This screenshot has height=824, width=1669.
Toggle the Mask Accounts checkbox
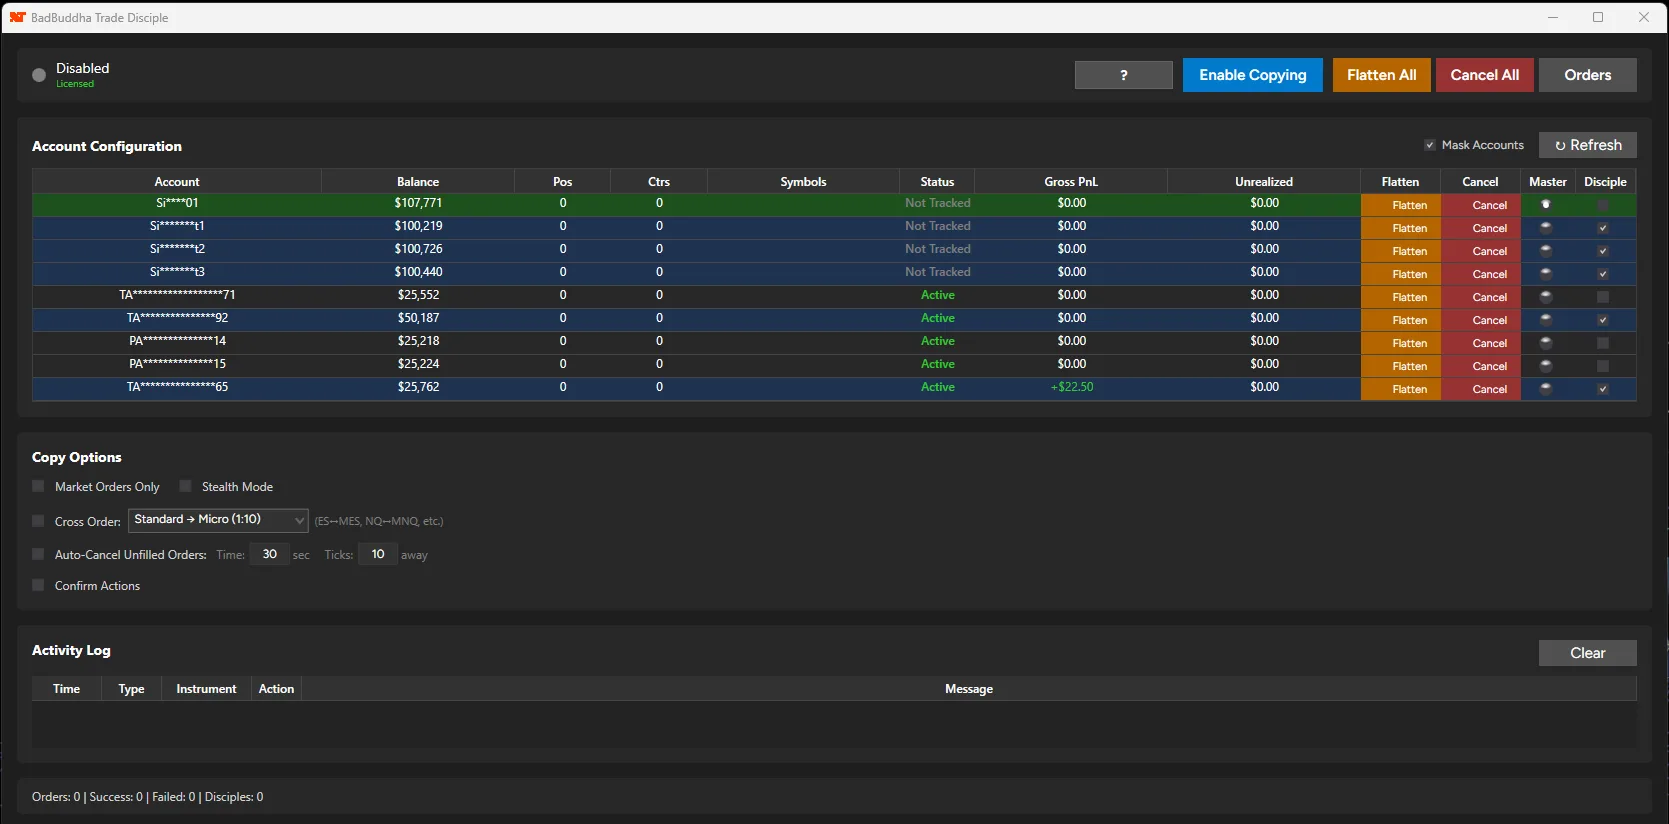1430,145
